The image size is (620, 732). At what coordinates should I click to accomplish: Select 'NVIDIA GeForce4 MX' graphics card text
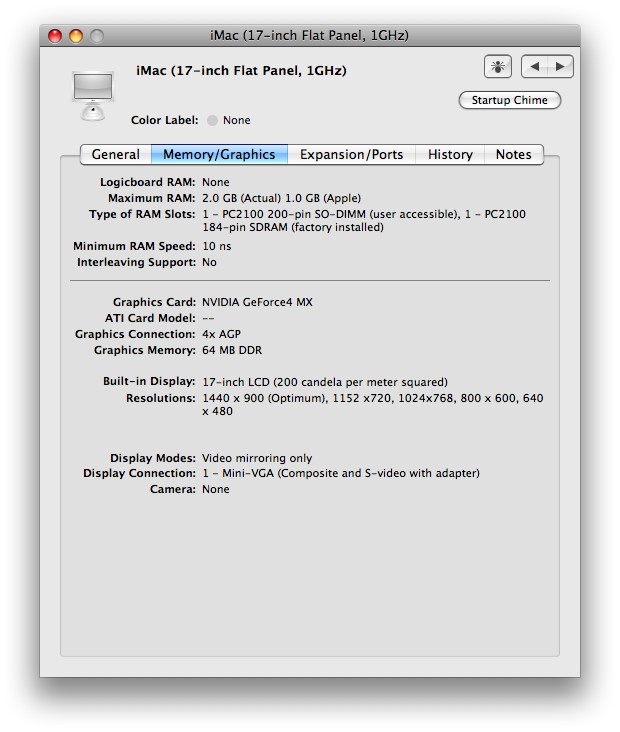pos(257,302)
